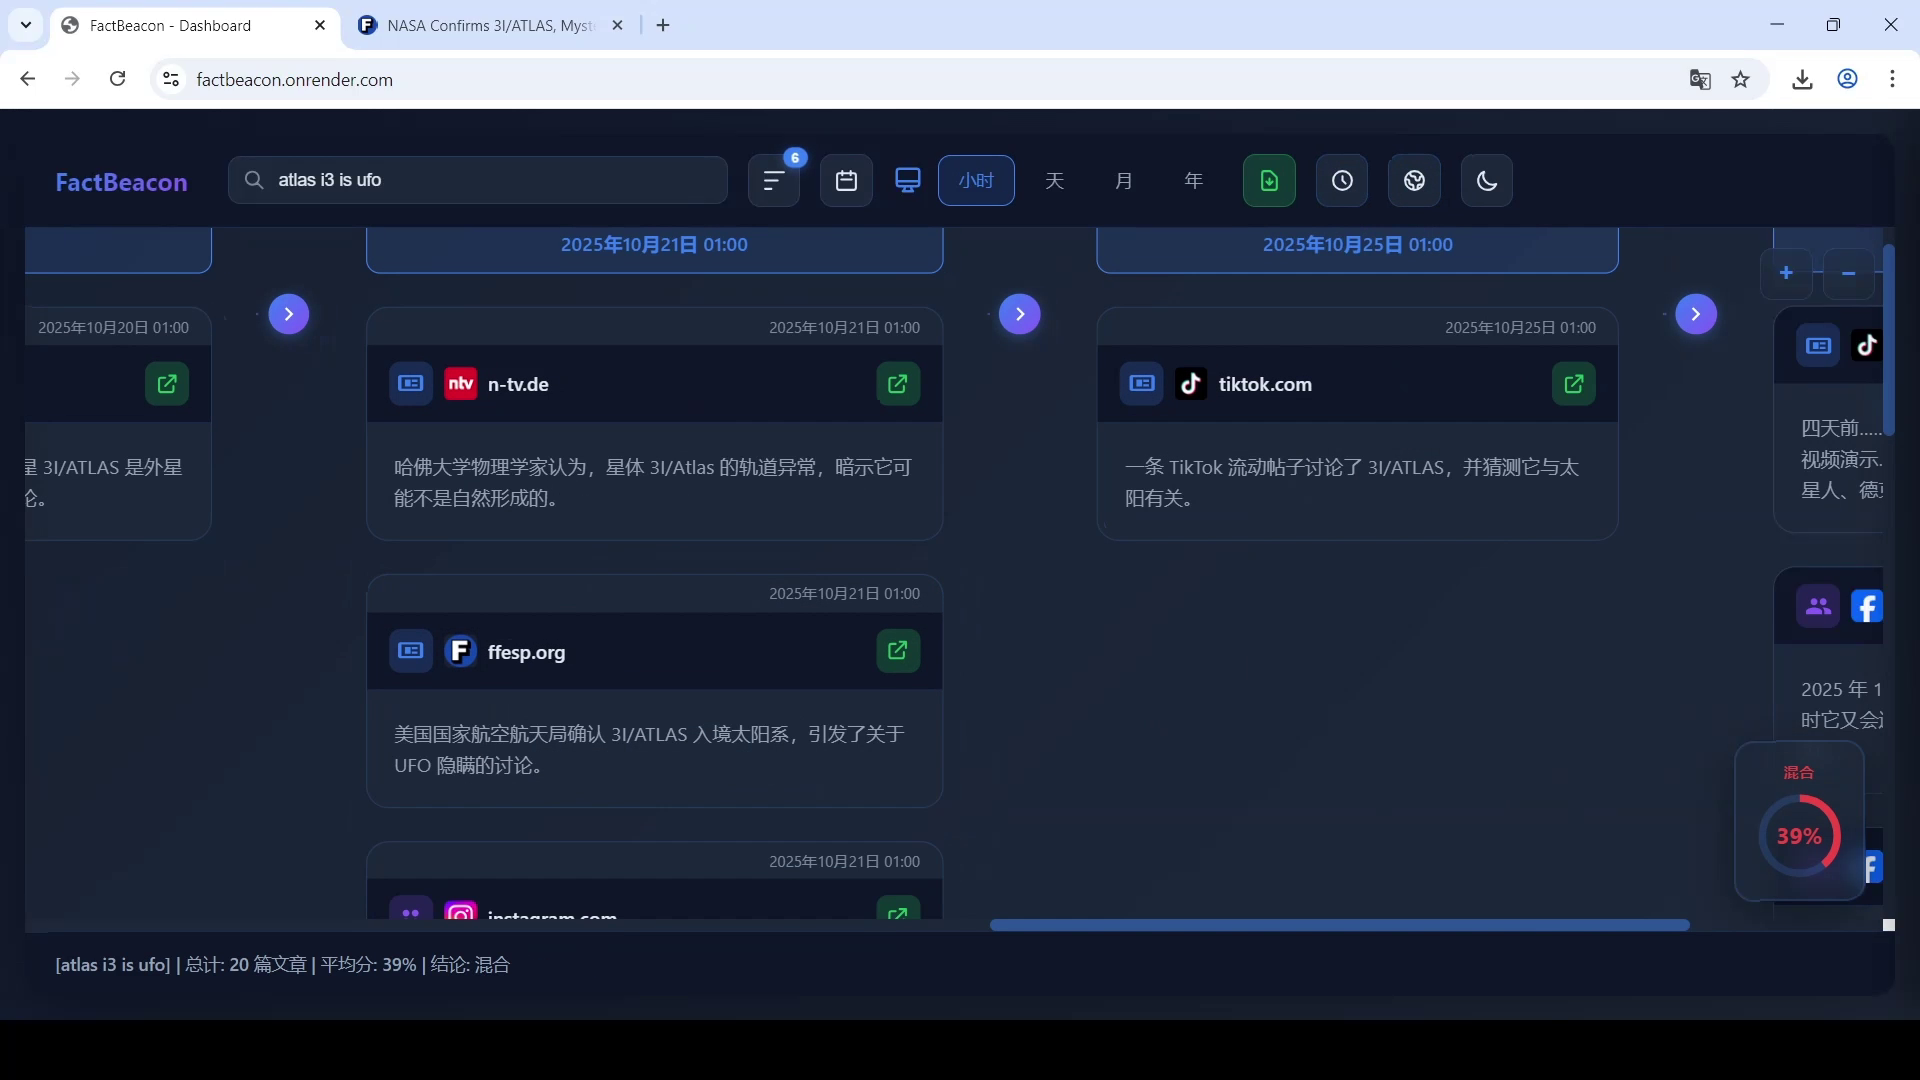Switch to NASA Confirms 3I/ATLAS browser tab
The width and height of the screenshot is (1920, 1080).
(x=490, y=26)
